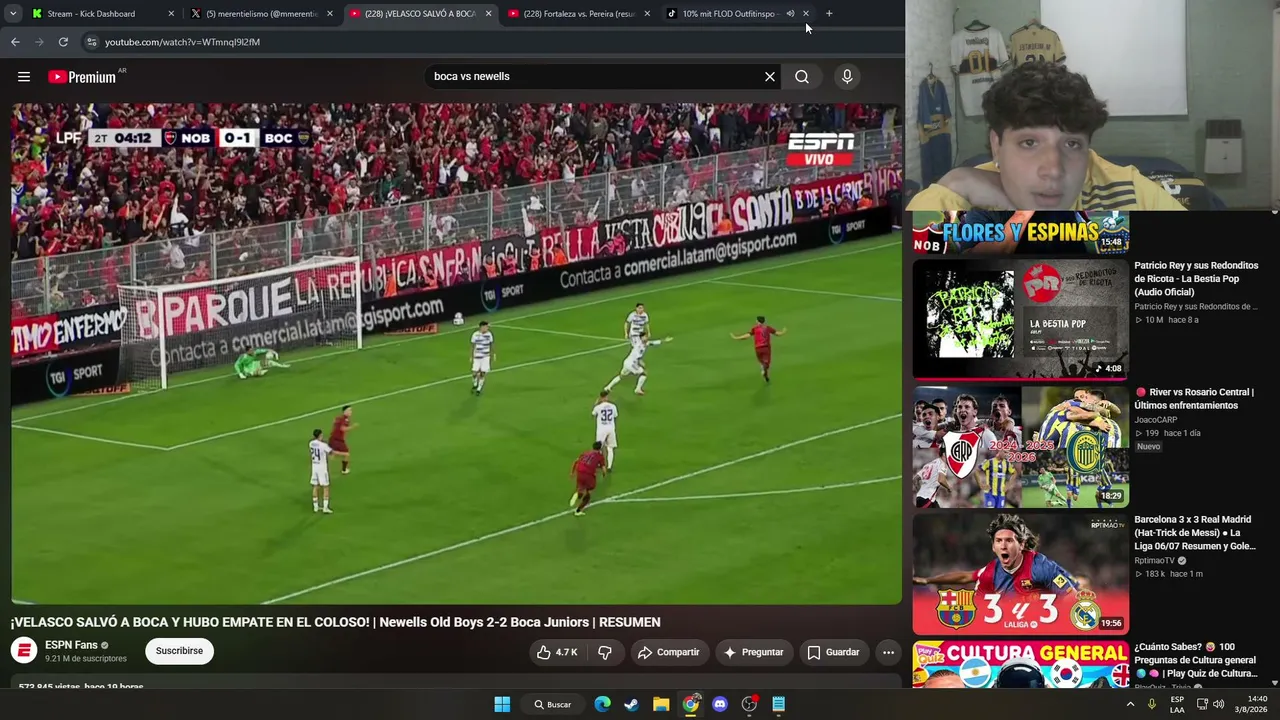Open the ESPN Fans channel avatar
This screenshot has height=720, width=1280.
pos(24,651)
